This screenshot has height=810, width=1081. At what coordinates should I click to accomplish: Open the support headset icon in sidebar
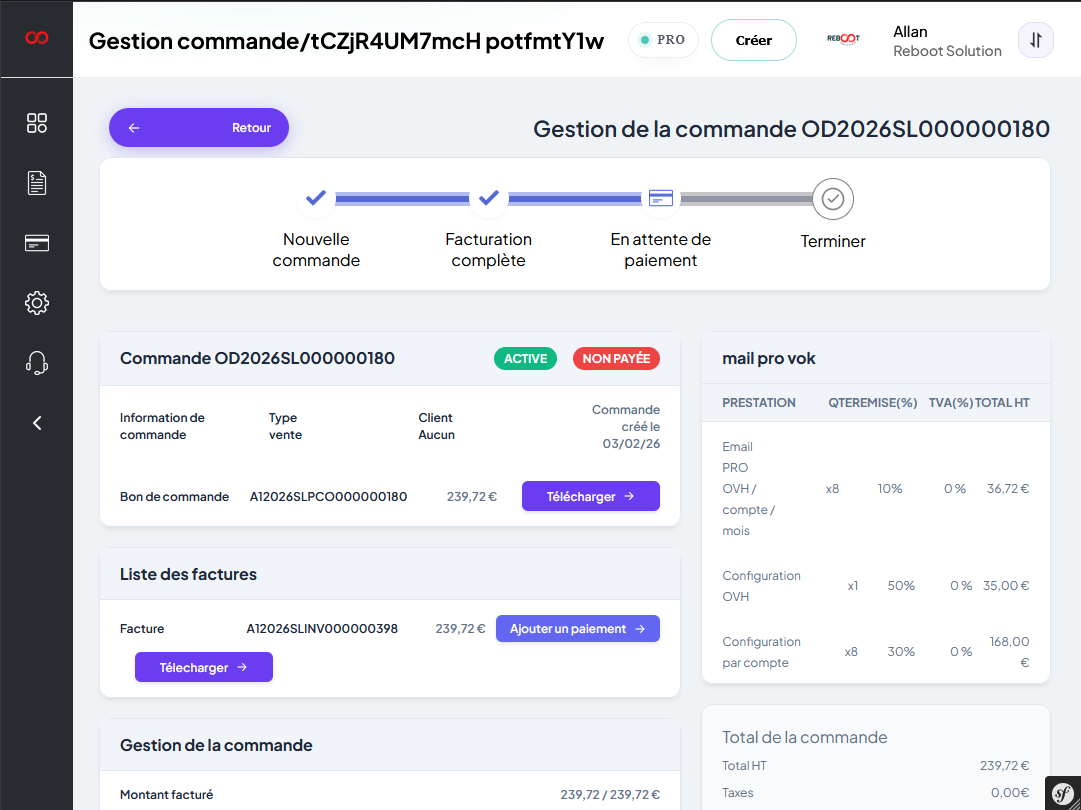point(37,363)
